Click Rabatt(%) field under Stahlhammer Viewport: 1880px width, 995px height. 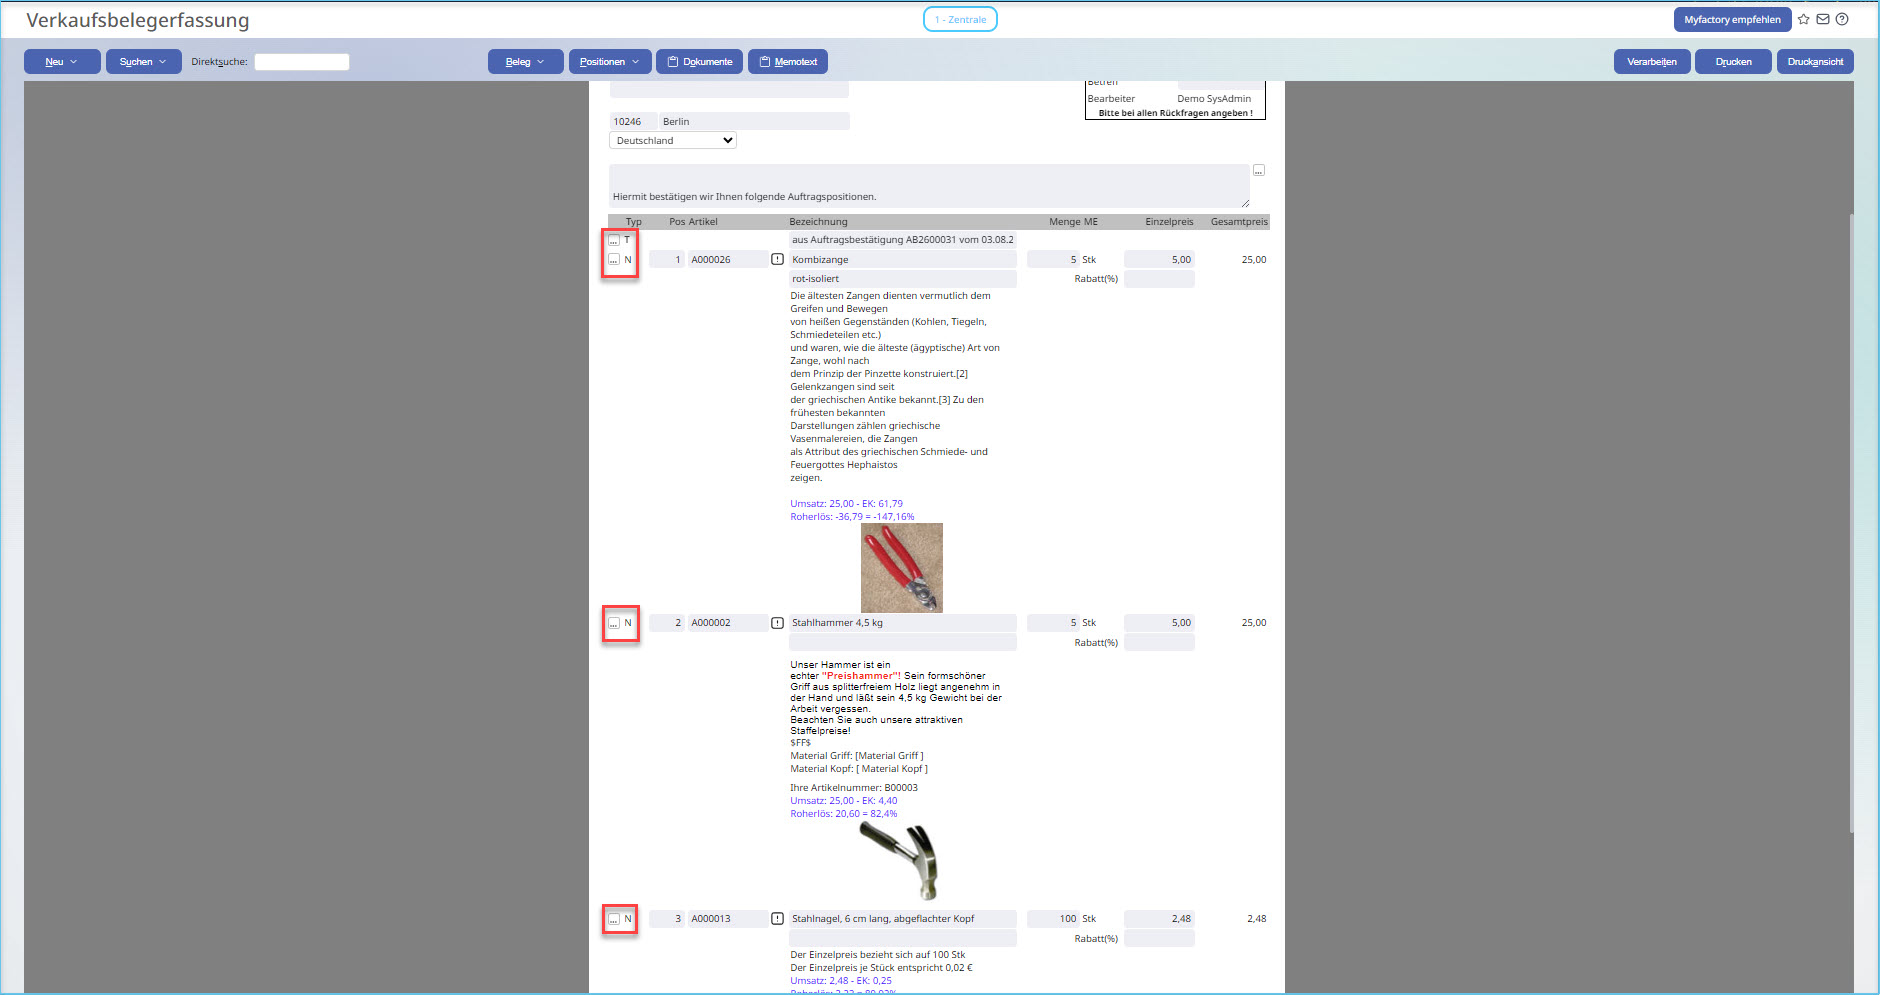pos(1159,643)
